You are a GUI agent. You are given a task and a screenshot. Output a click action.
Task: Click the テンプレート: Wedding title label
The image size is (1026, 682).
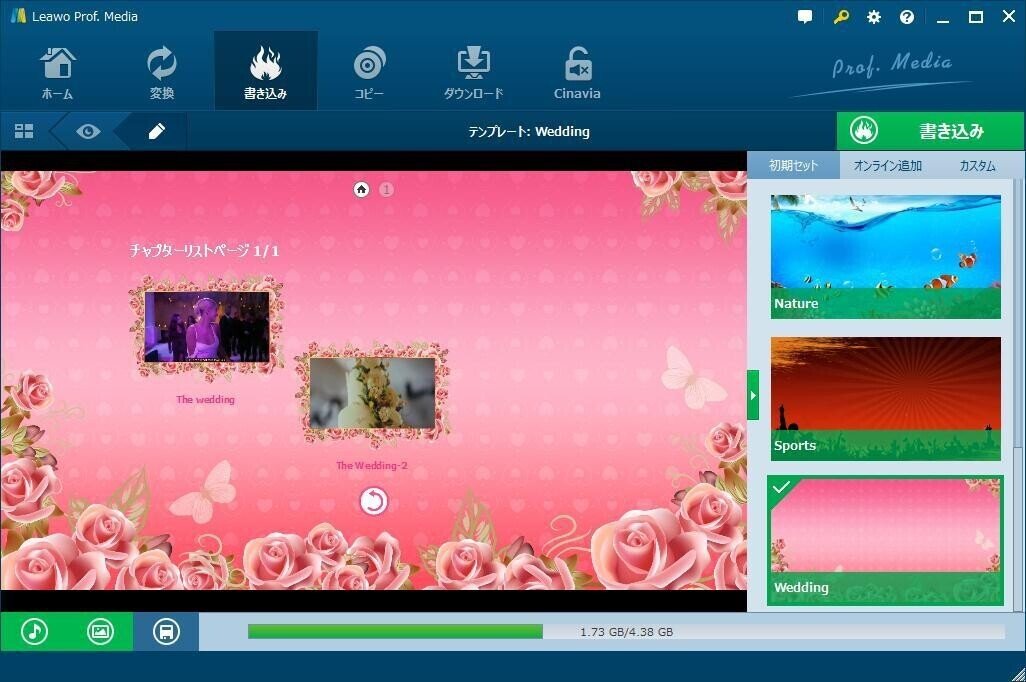point(529,132)
